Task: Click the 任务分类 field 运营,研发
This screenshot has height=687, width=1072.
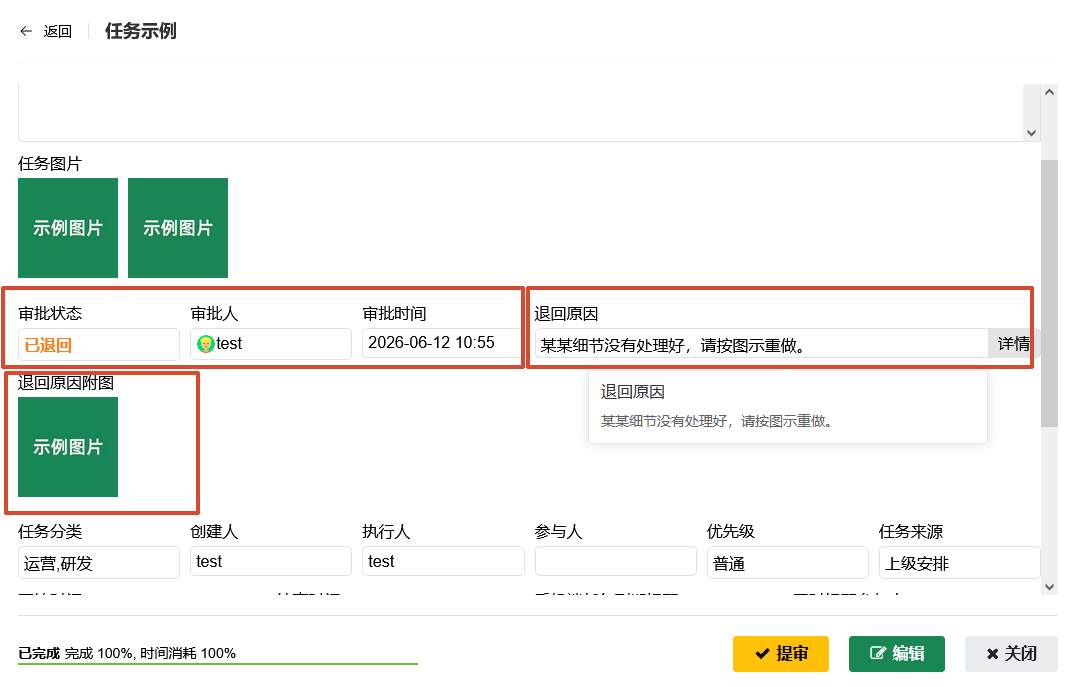Action: tap(98, 563)
